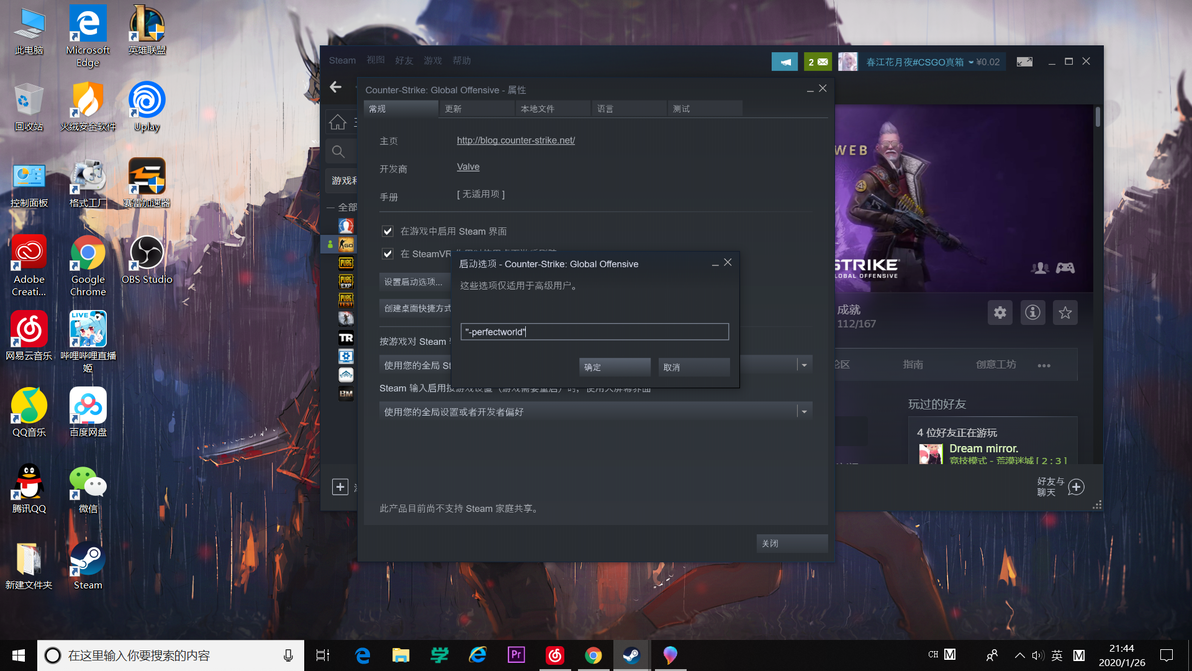Toggle the SteamVR desktop theater checkbox
The width and height of the screenshot is (1192, 671).
coord(388,254)
